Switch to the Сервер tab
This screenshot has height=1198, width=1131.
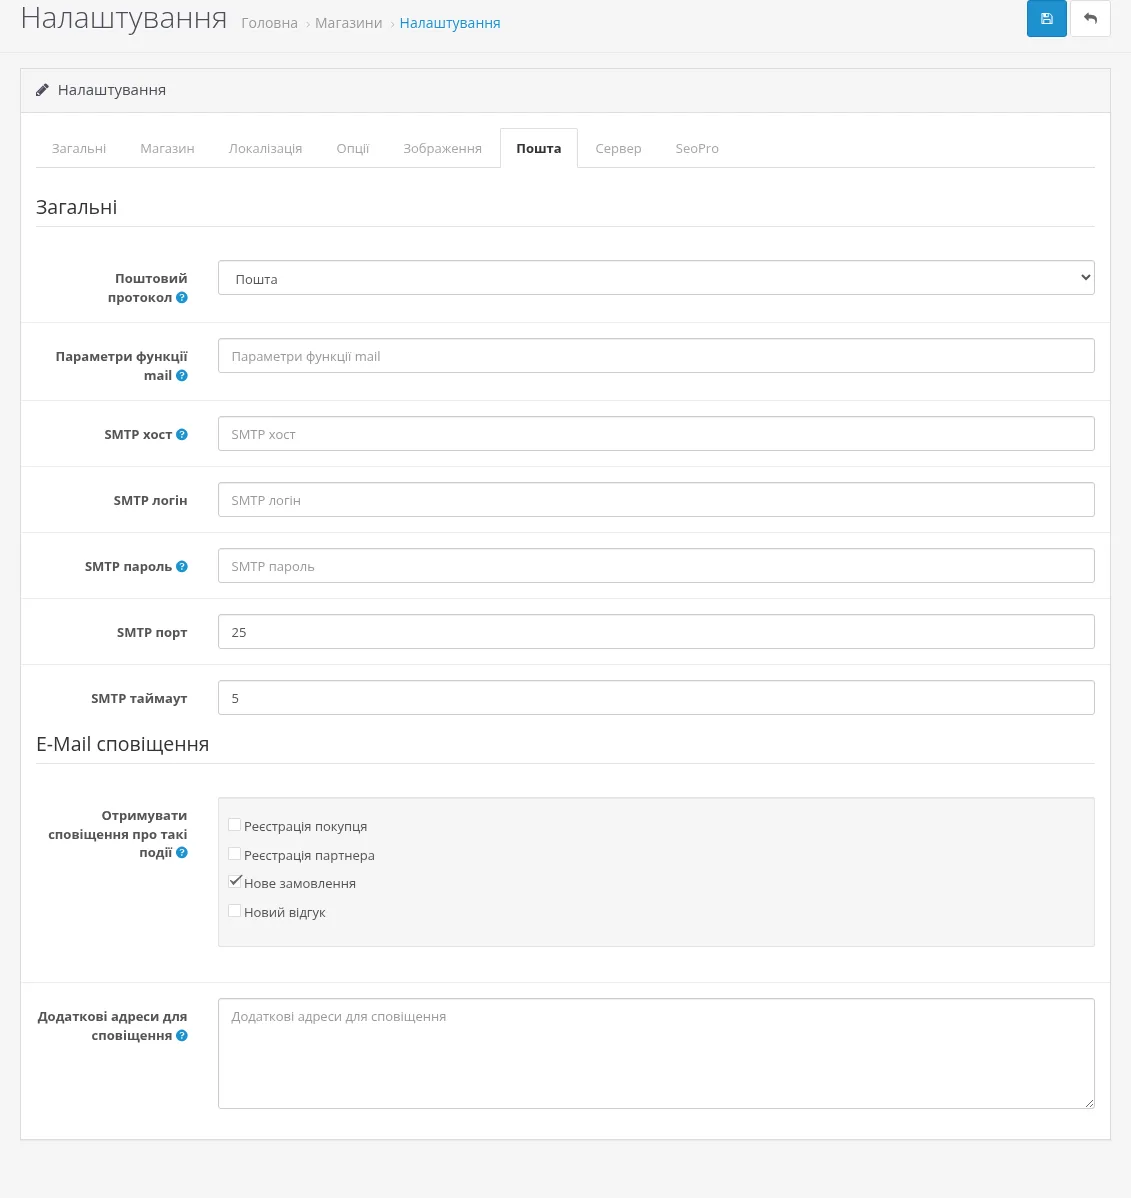(x=618, y=149)
